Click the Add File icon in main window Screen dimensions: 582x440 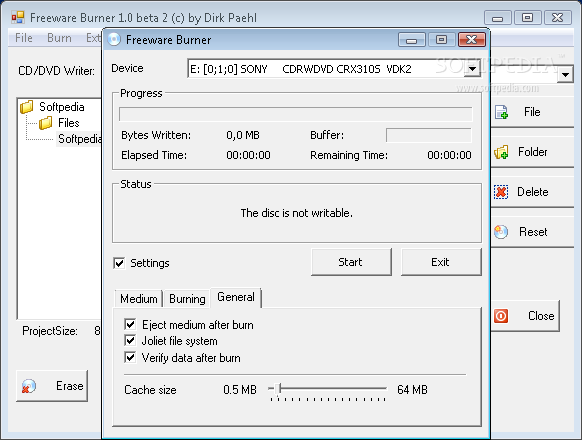point(501,112)
